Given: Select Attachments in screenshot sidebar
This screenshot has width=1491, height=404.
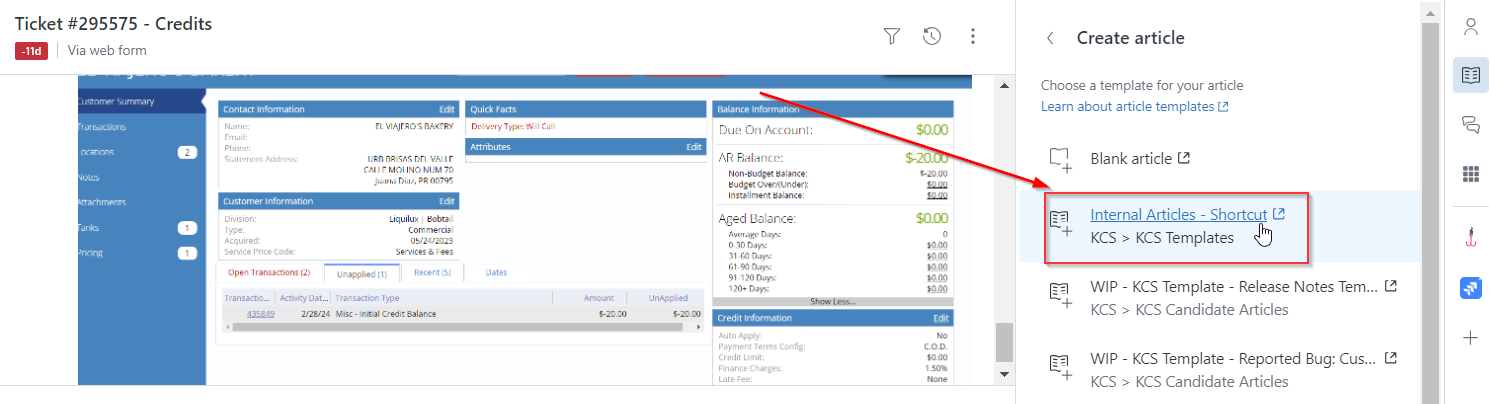Looking at the screenshot, I should tap(103, 202).
